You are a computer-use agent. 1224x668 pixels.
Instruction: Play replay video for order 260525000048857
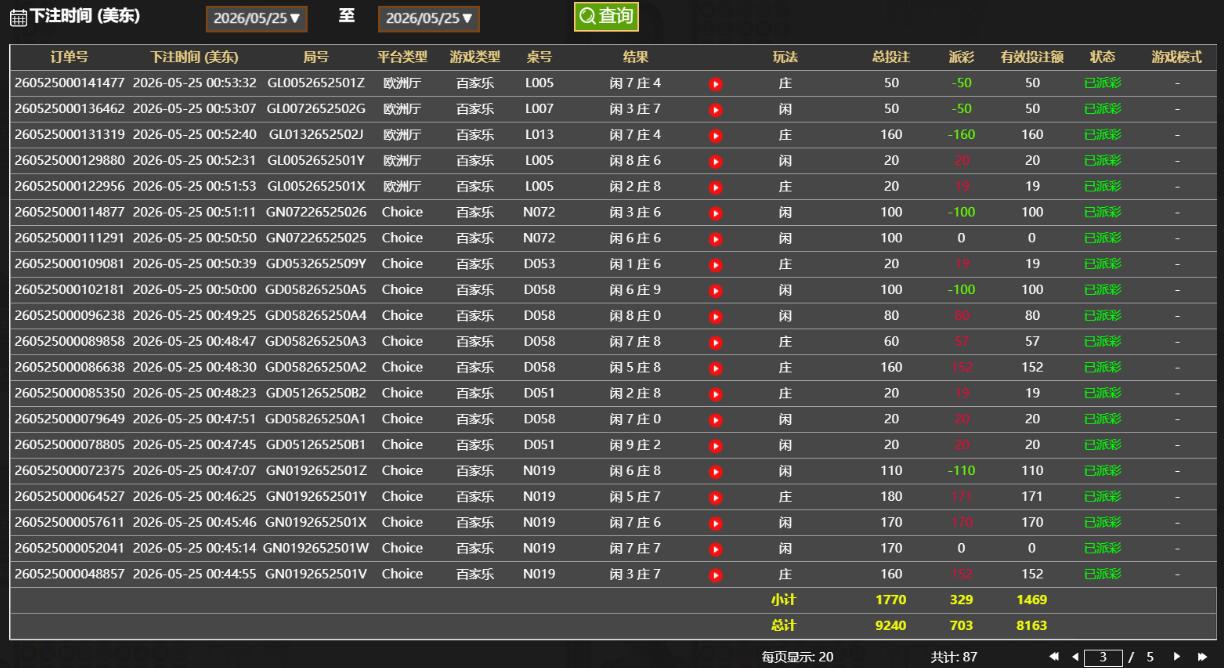coord(715,576)
